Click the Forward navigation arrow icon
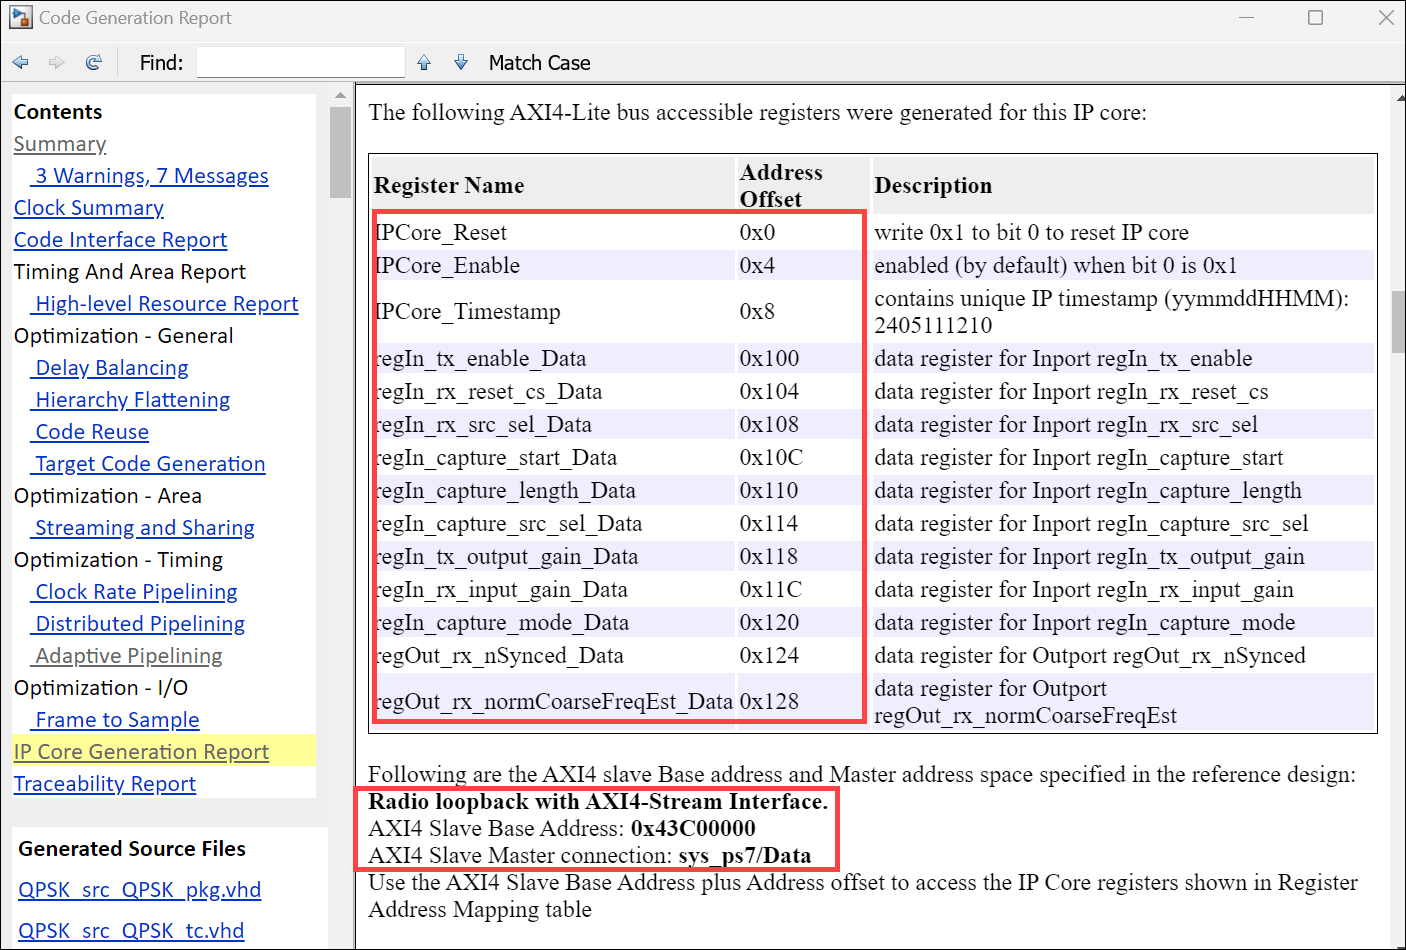 tap(57, 63)
